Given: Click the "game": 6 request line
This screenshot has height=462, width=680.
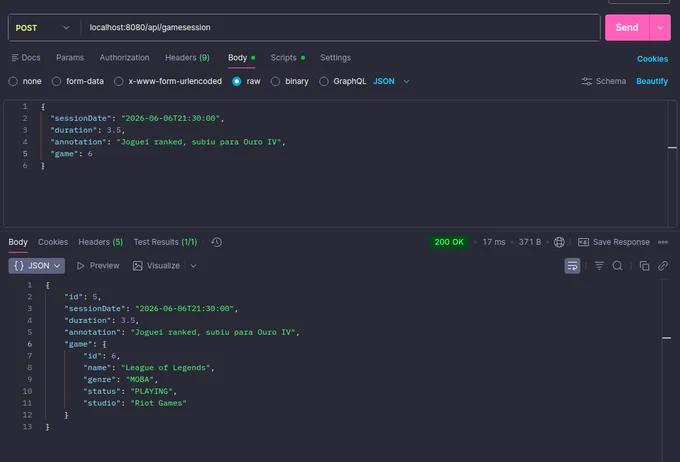Looking at the screenshot, I should pyautogui.click(x=71, y=154).
